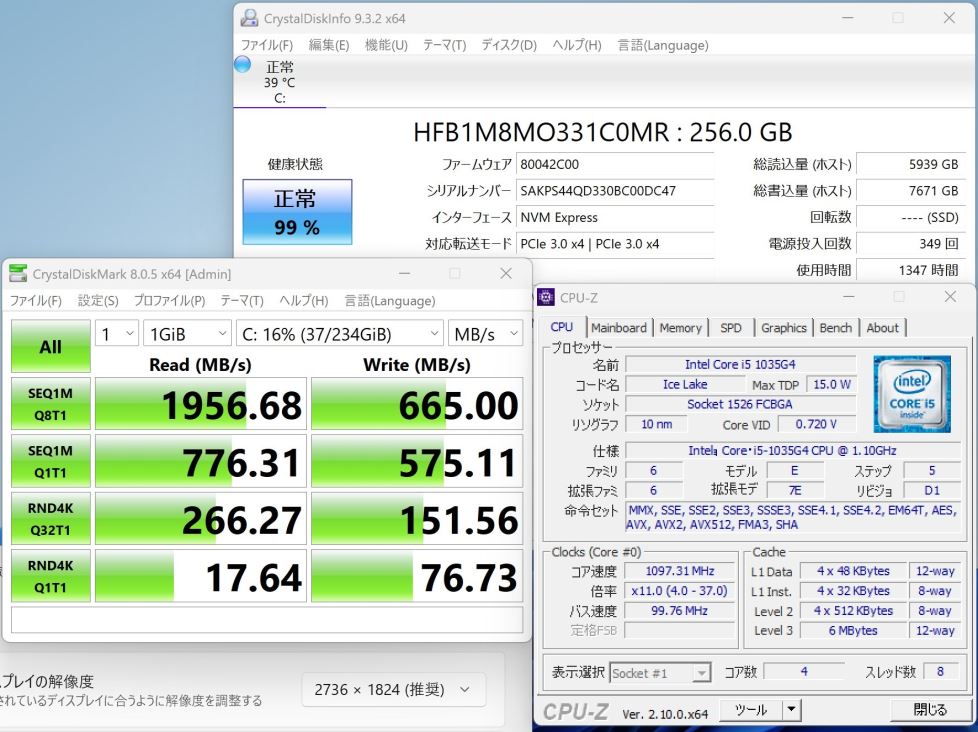The width and height of the screenshot is (978, 732).
Task: Click the code name field Ice Lake
Action: point(685,385)
